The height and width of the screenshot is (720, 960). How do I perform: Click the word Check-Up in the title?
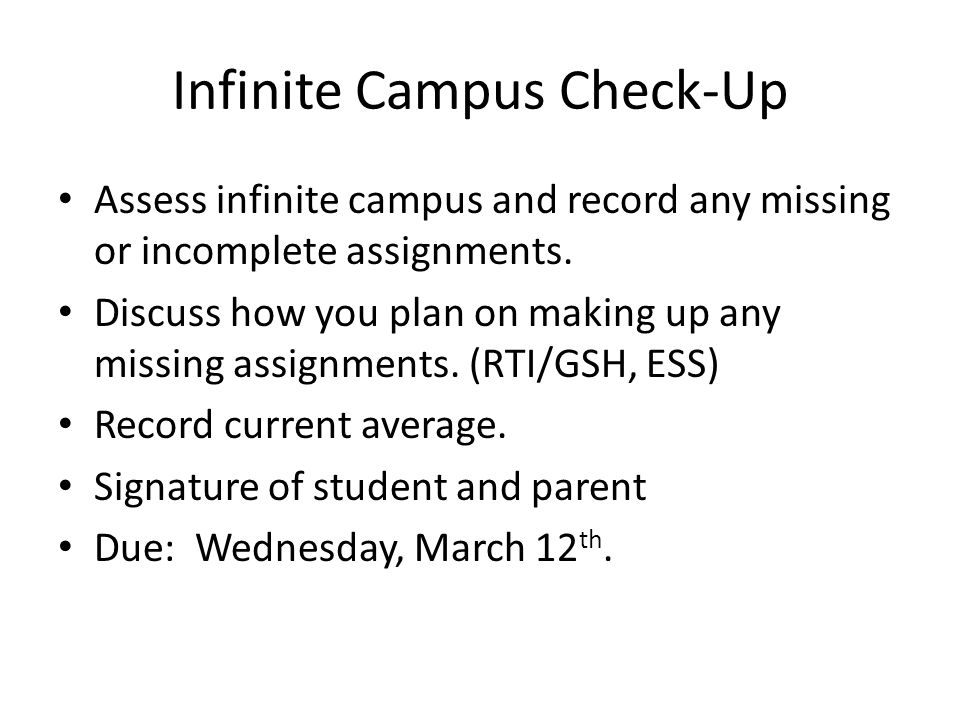(x=673, y=92)
